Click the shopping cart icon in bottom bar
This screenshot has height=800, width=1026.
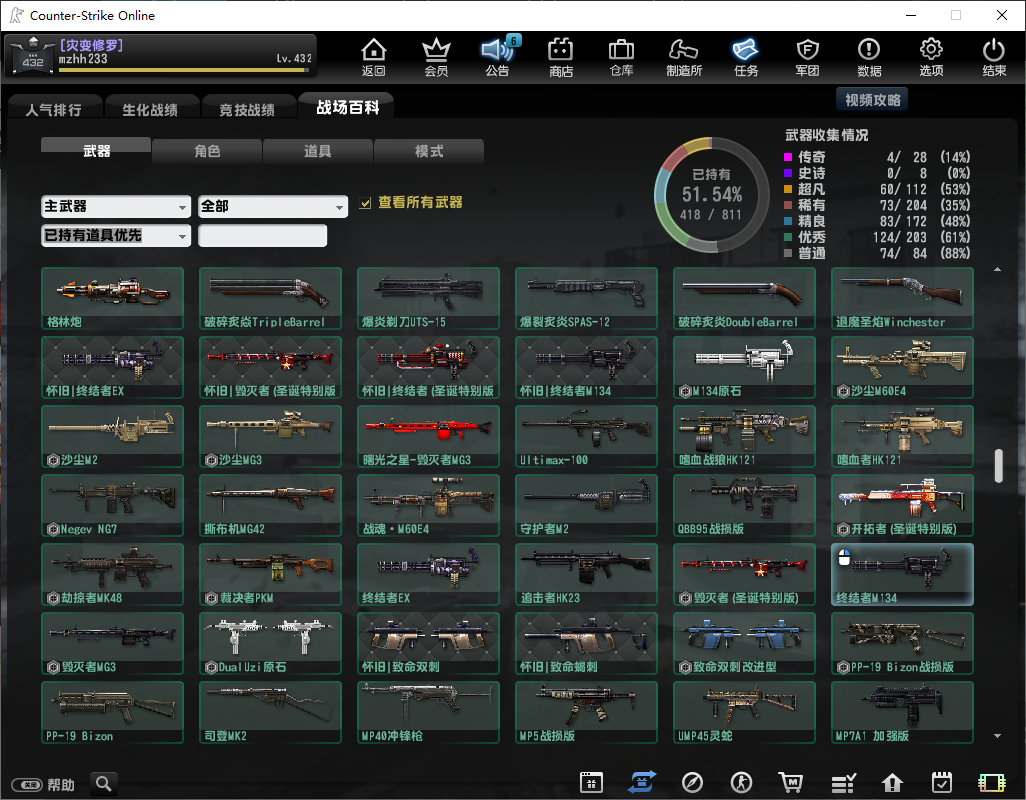click(x=790, y=782)
